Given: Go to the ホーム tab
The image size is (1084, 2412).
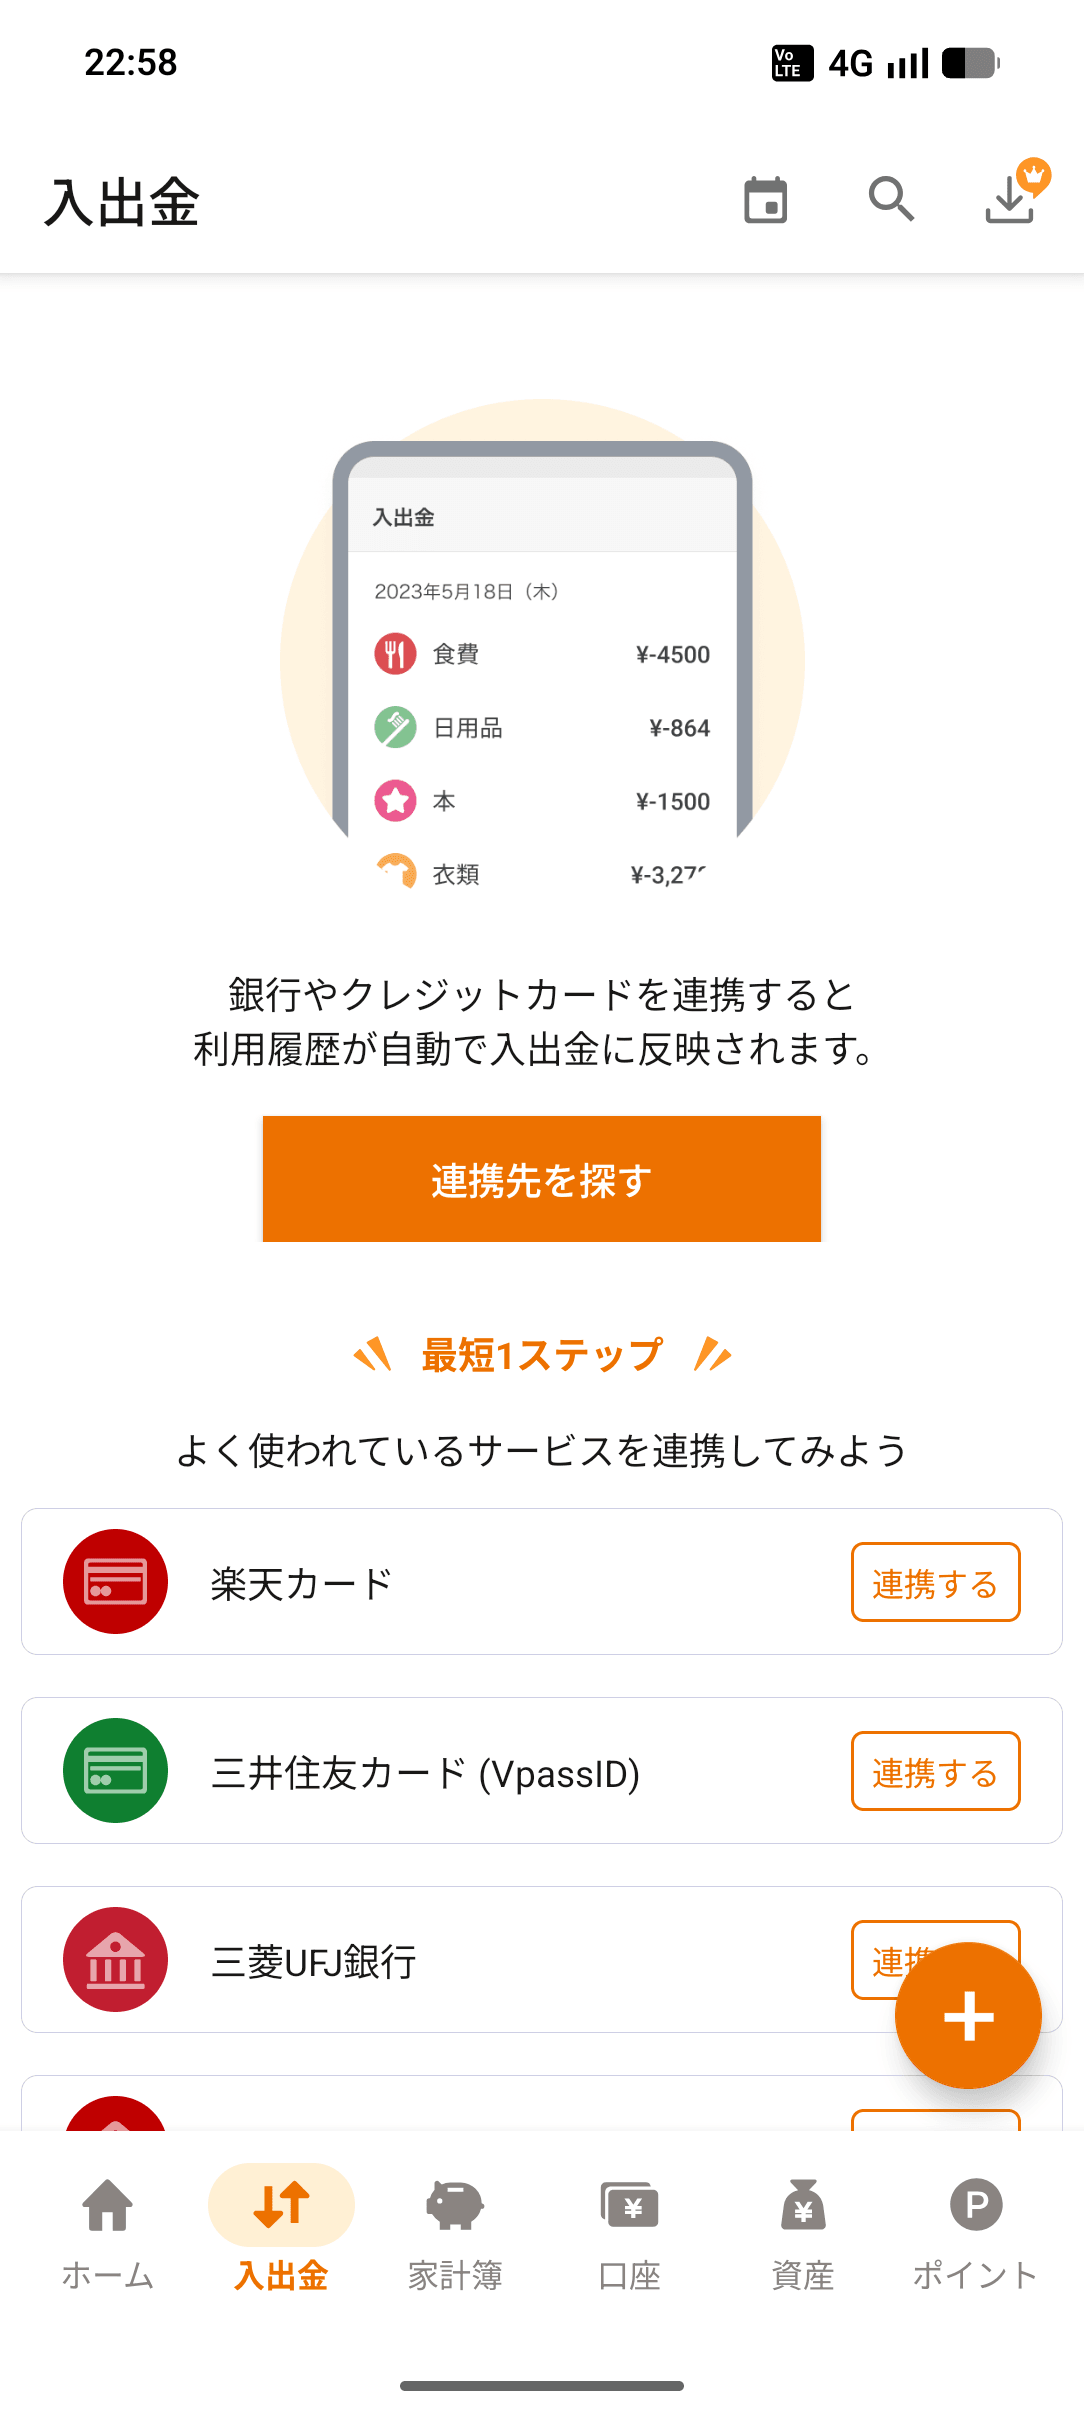Looking at the screenshot, I should 108,2231.
